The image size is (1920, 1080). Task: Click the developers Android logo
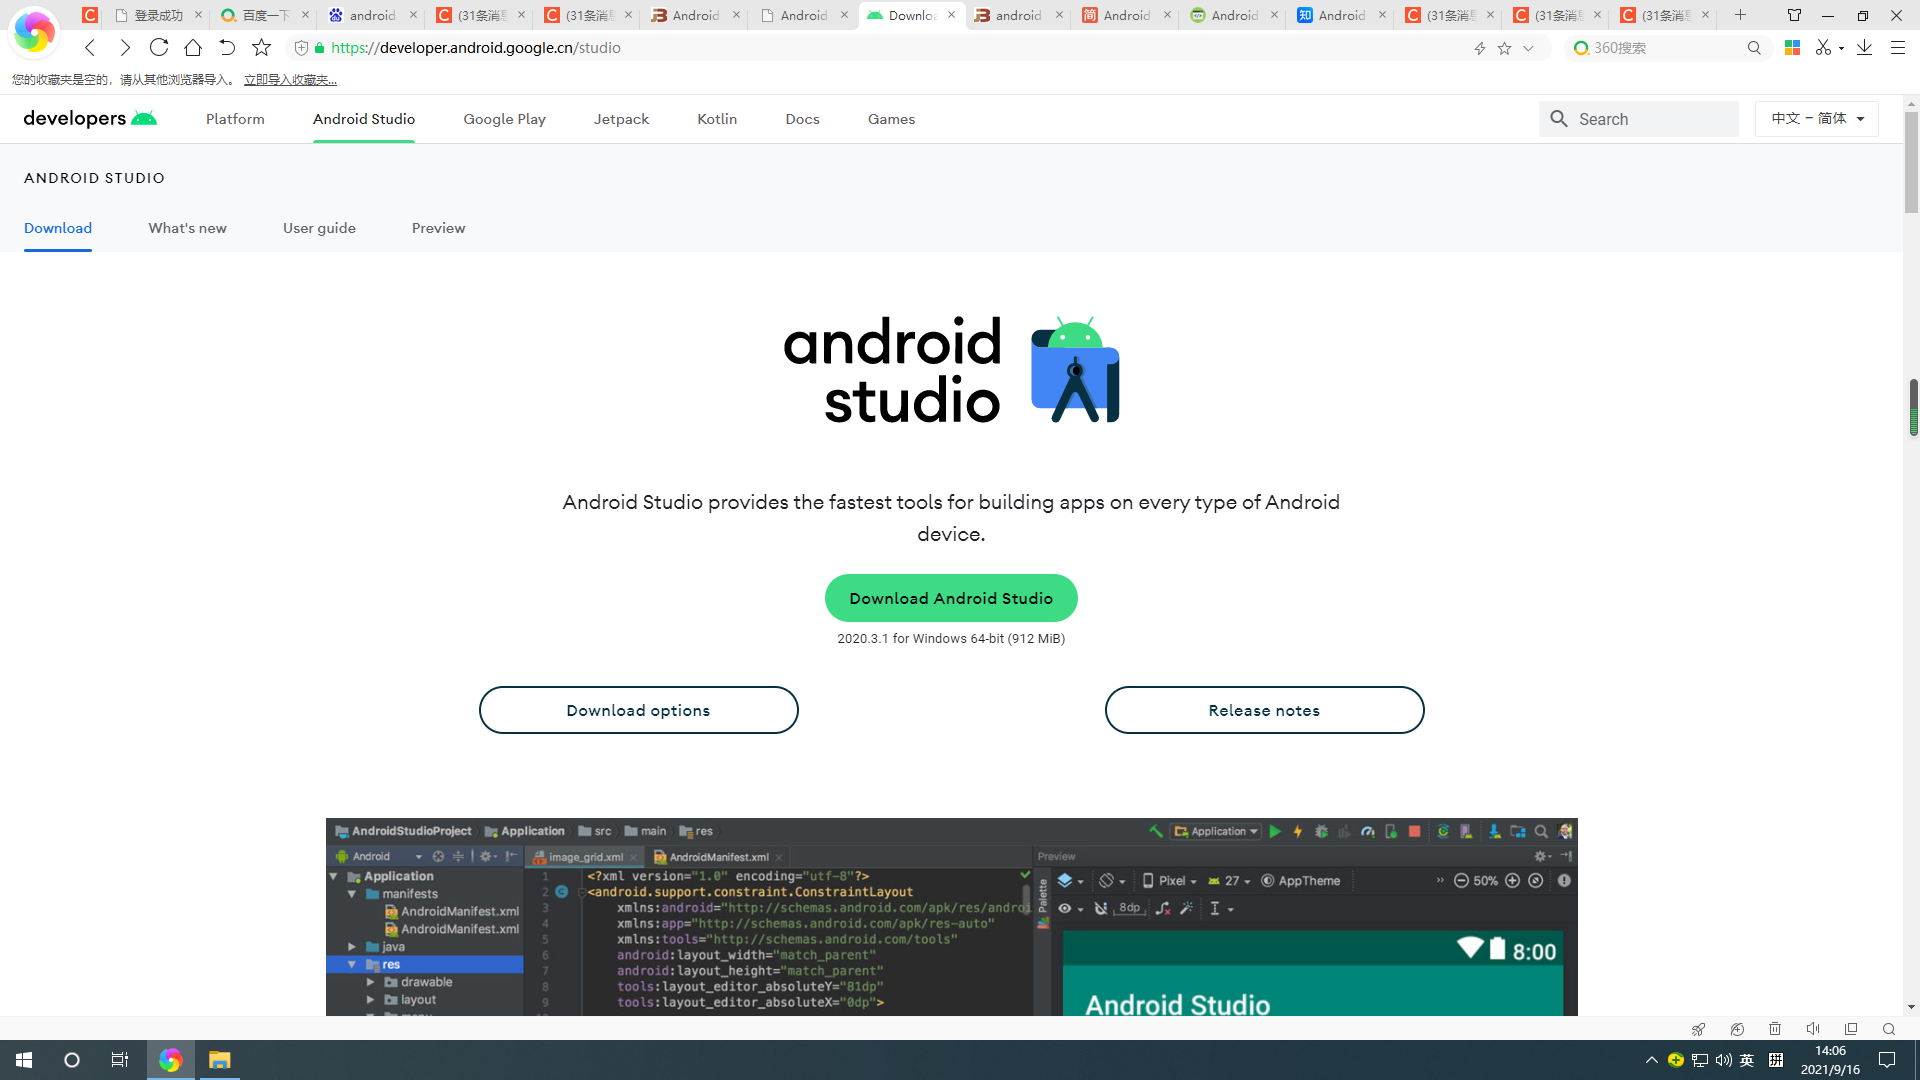click(90, 118)
